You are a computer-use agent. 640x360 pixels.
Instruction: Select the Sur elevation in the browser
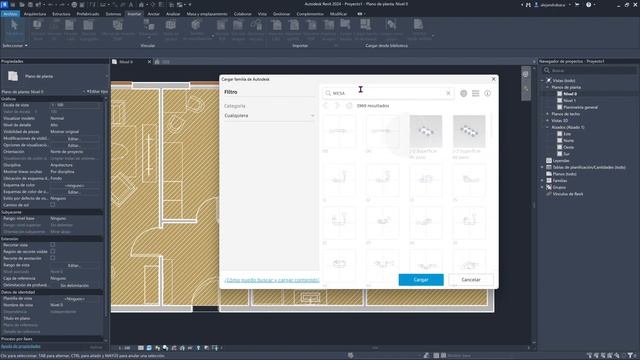click(x=567, y=154)
